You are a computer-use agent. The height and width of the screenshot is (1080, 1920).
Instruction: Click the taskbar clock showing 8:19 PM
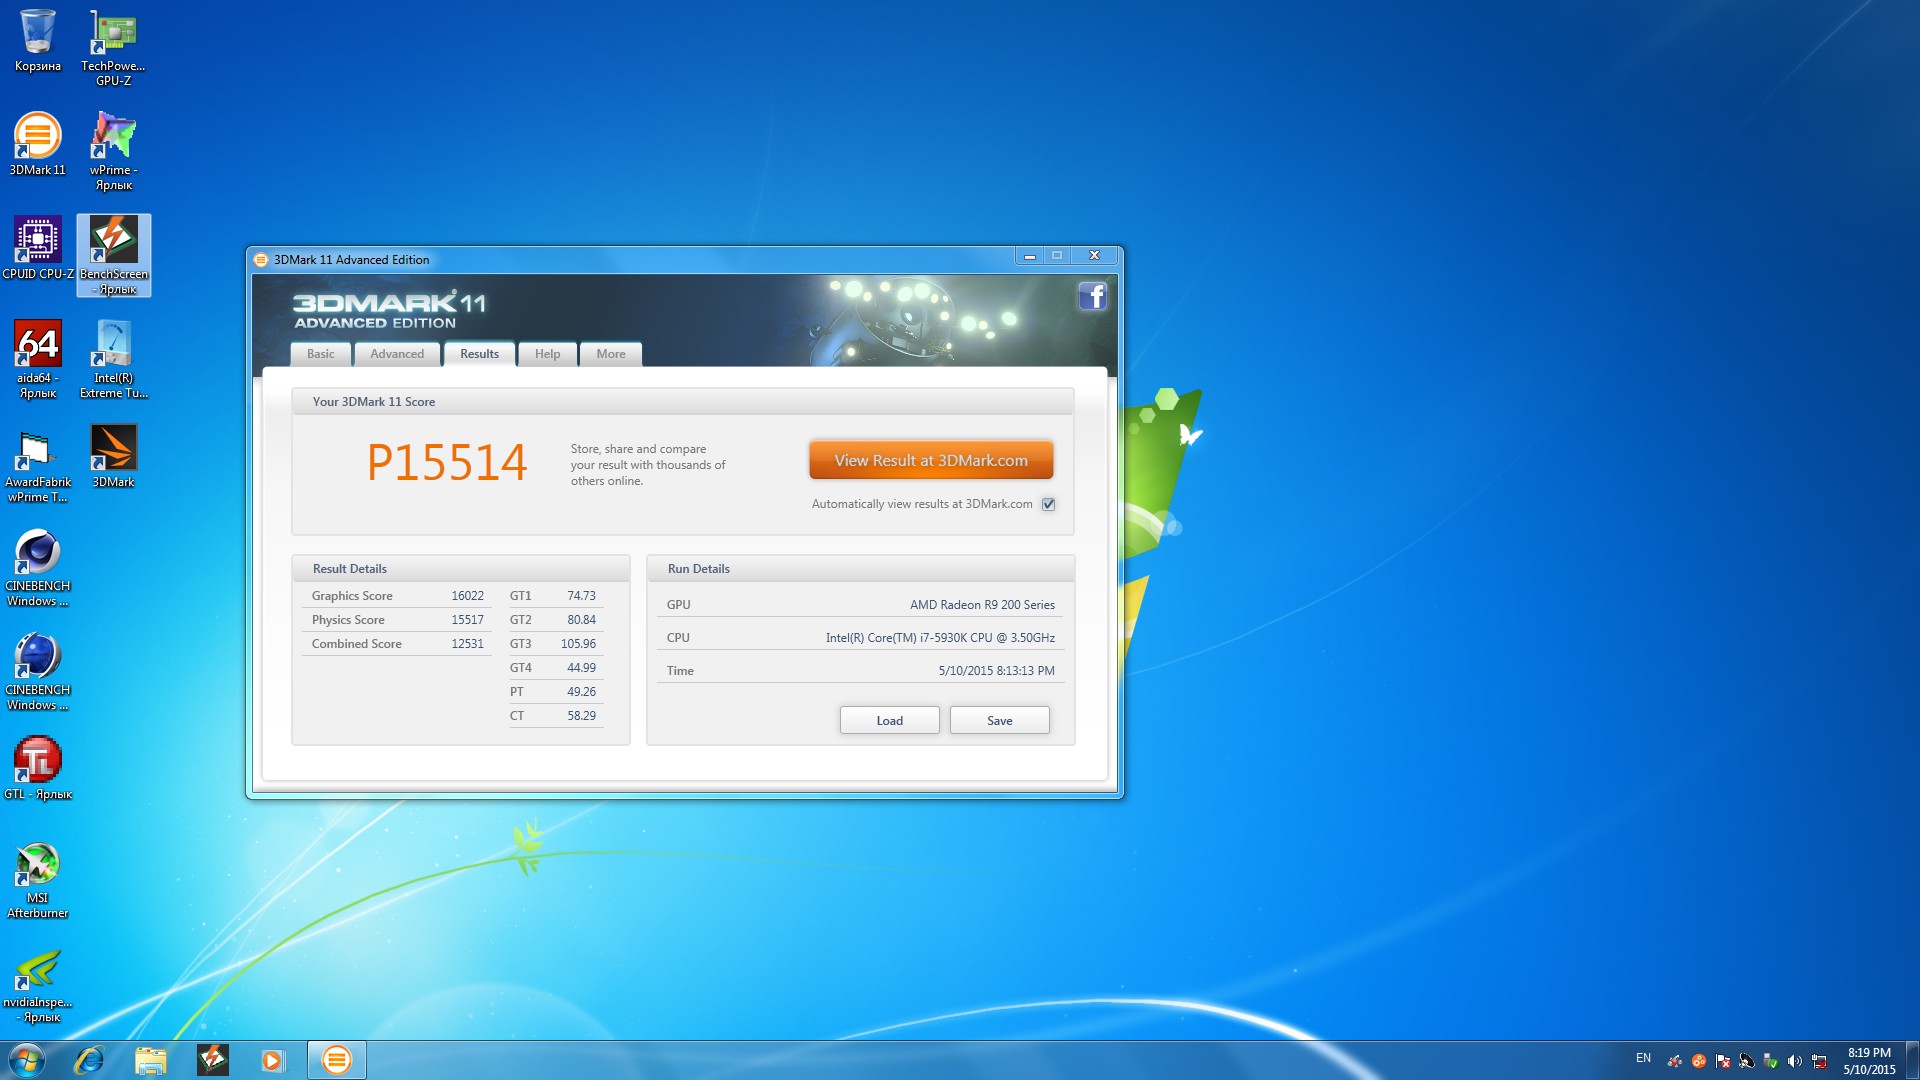pos(1869,1061)
